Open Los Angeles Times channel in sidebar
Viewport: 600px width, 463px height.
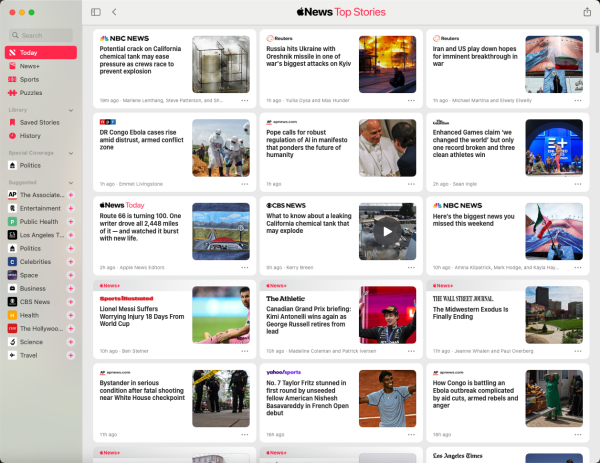click(41, 235)
